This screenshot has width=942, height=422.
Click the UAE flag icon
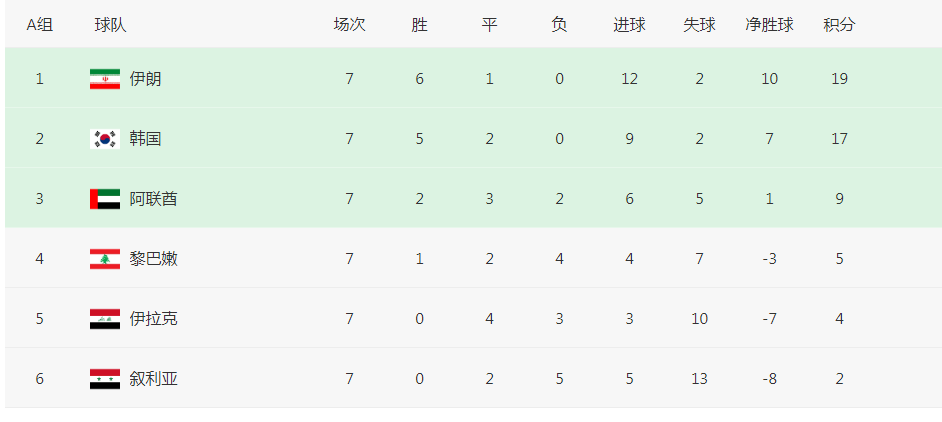(104, 199)
